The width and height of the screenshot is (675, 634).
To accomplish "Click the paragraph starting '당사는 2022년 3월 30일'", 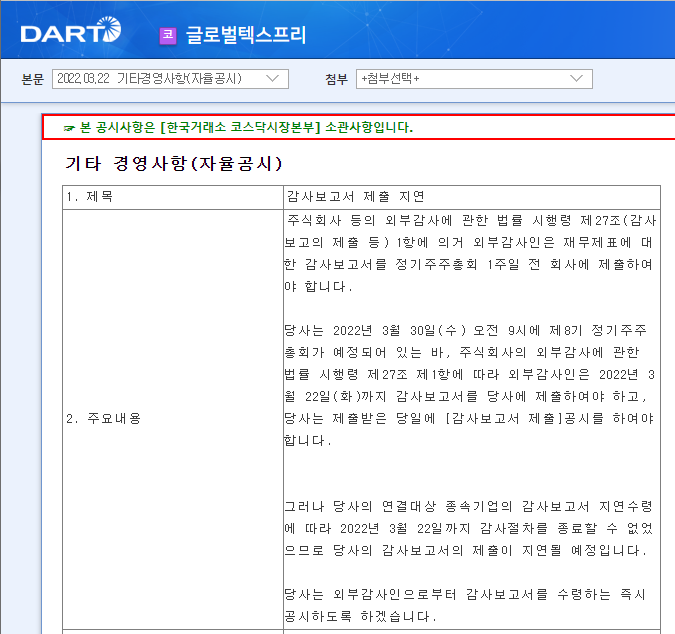I will coord(470,384).
